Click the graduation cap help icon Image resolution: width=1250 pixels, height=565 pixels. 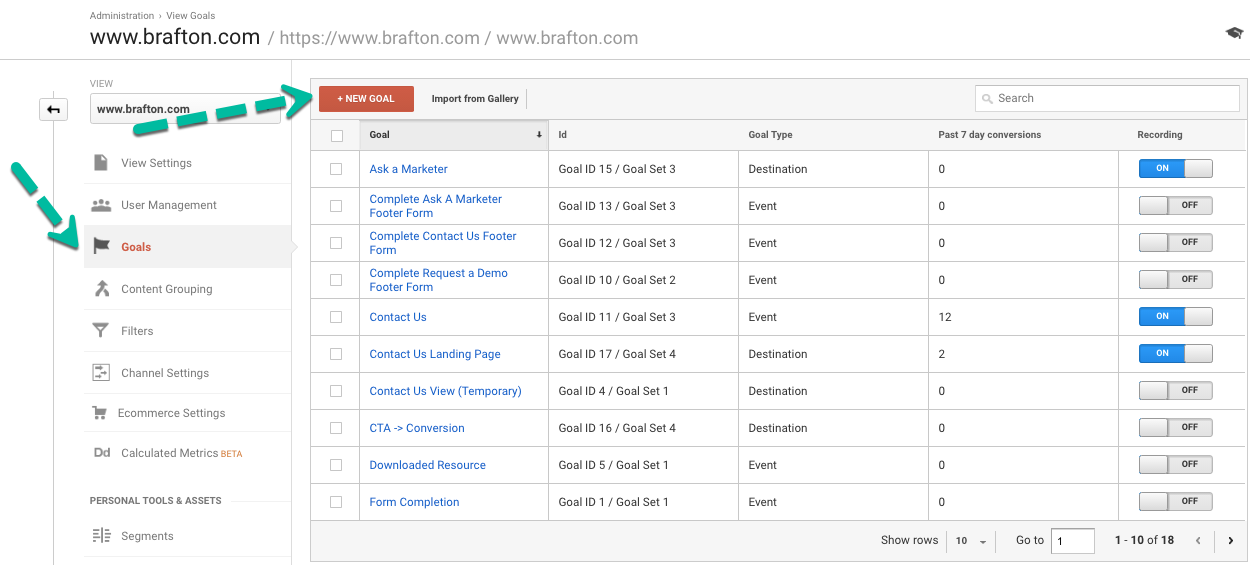tap(1234, 33)
